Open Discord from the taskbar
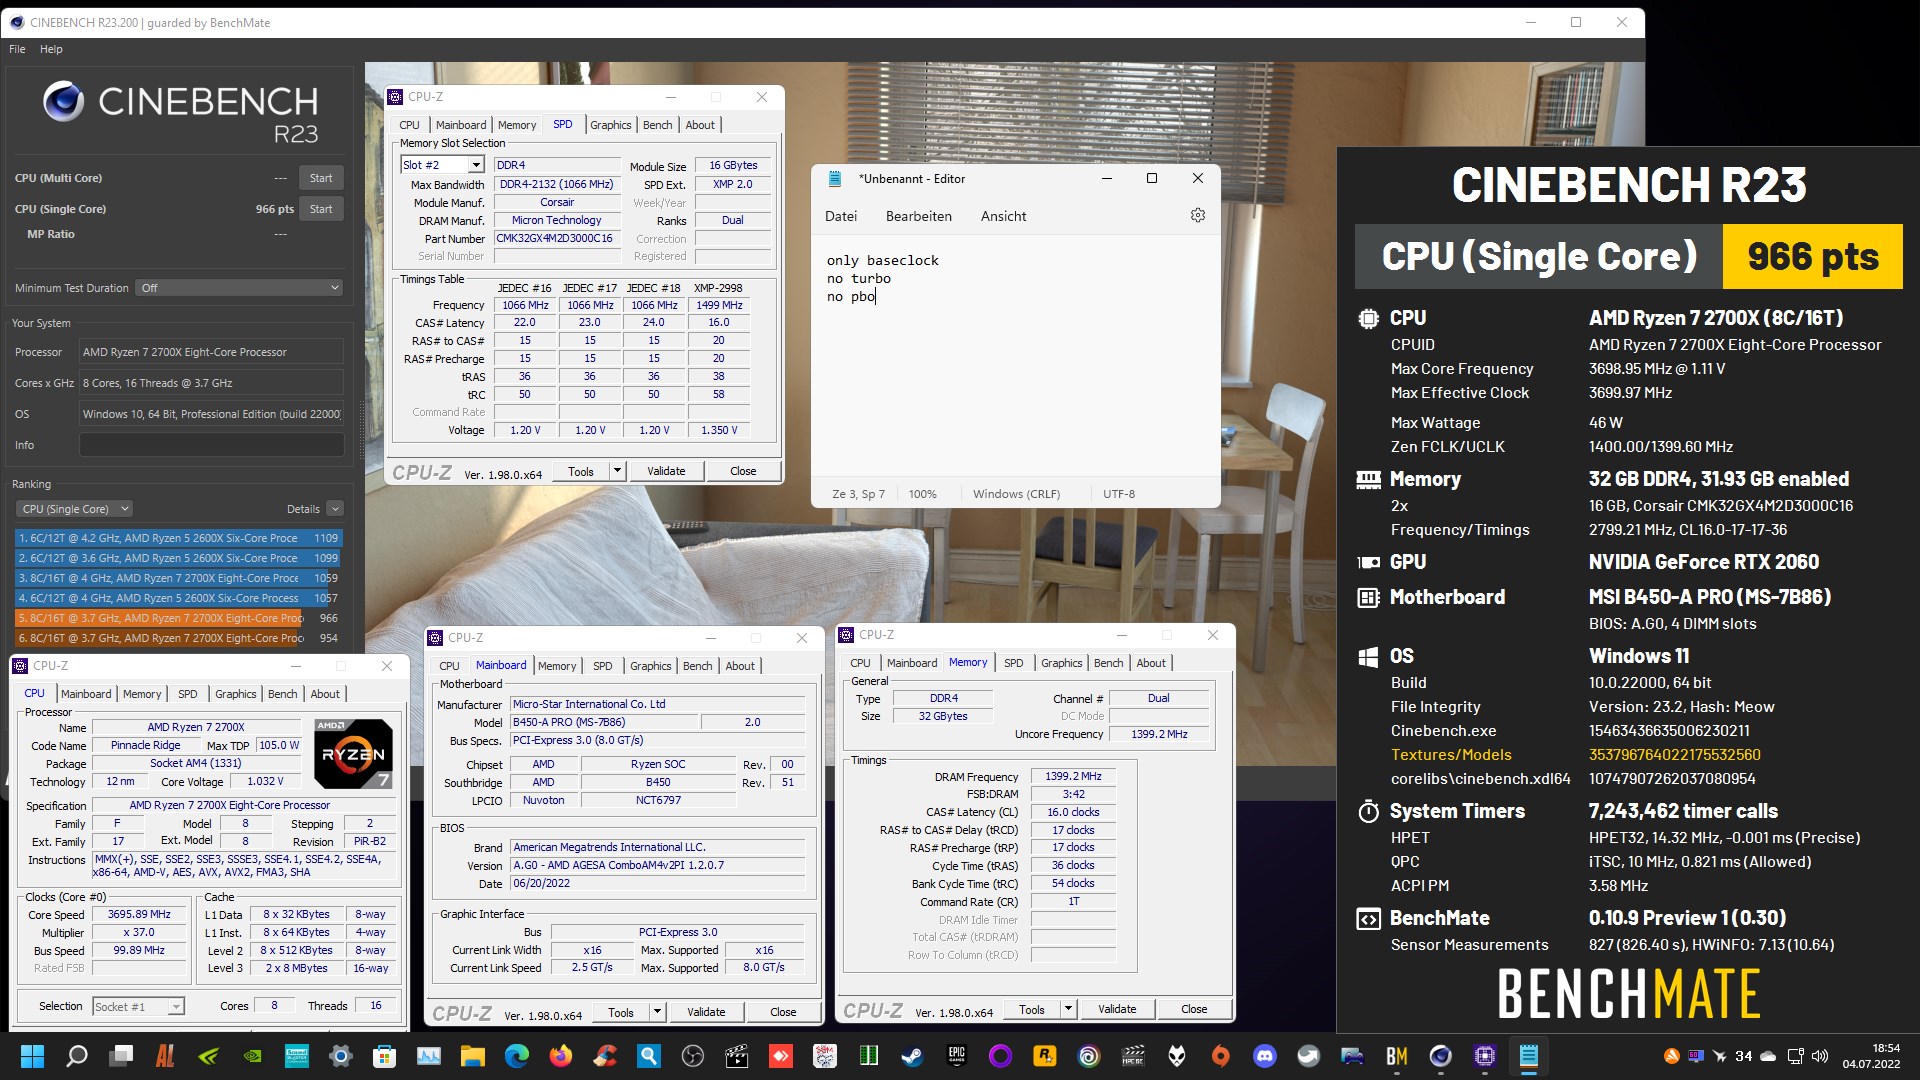The image size is (1920, 1080). [x=1264, y=1056]
